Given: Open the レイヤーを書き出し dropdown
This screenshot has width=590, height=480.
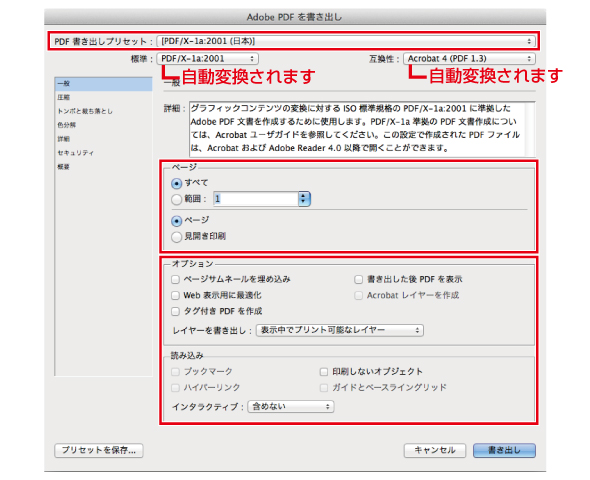Looking at the screenshot, I should (x=340, y=330).
